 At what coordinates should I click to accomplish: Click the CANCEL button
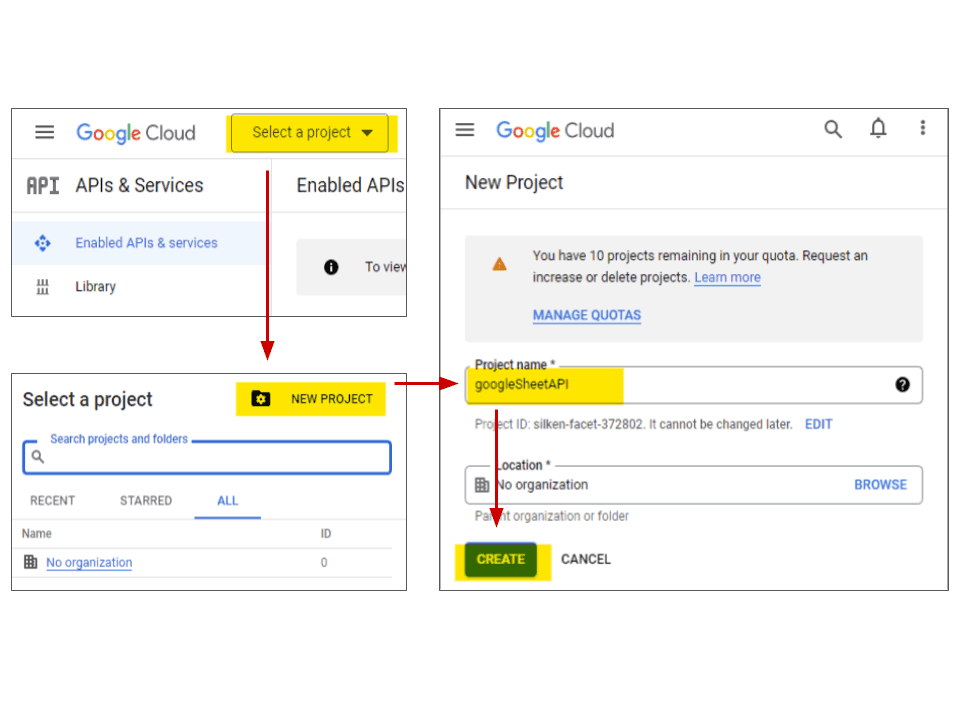[x=586, y=560]
